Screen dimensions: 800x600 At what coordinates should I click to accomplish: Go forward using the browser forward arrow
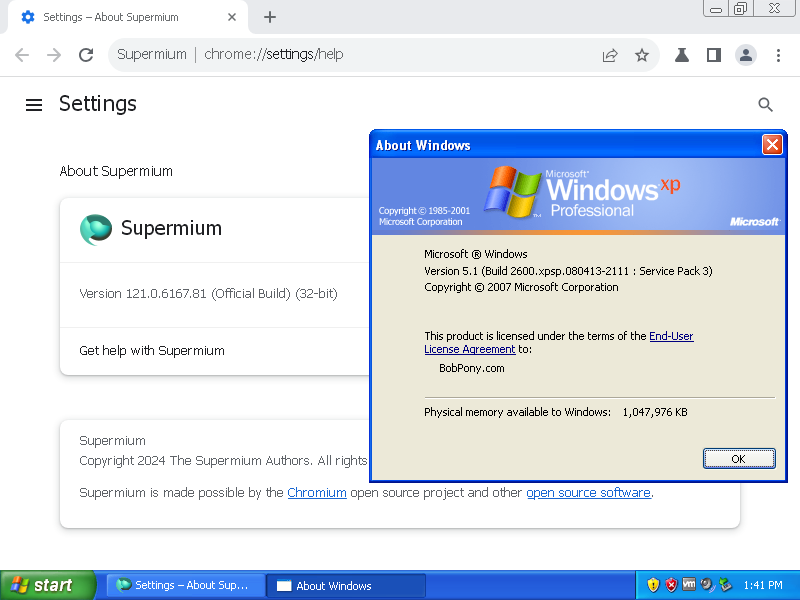[x=54, y=55]
